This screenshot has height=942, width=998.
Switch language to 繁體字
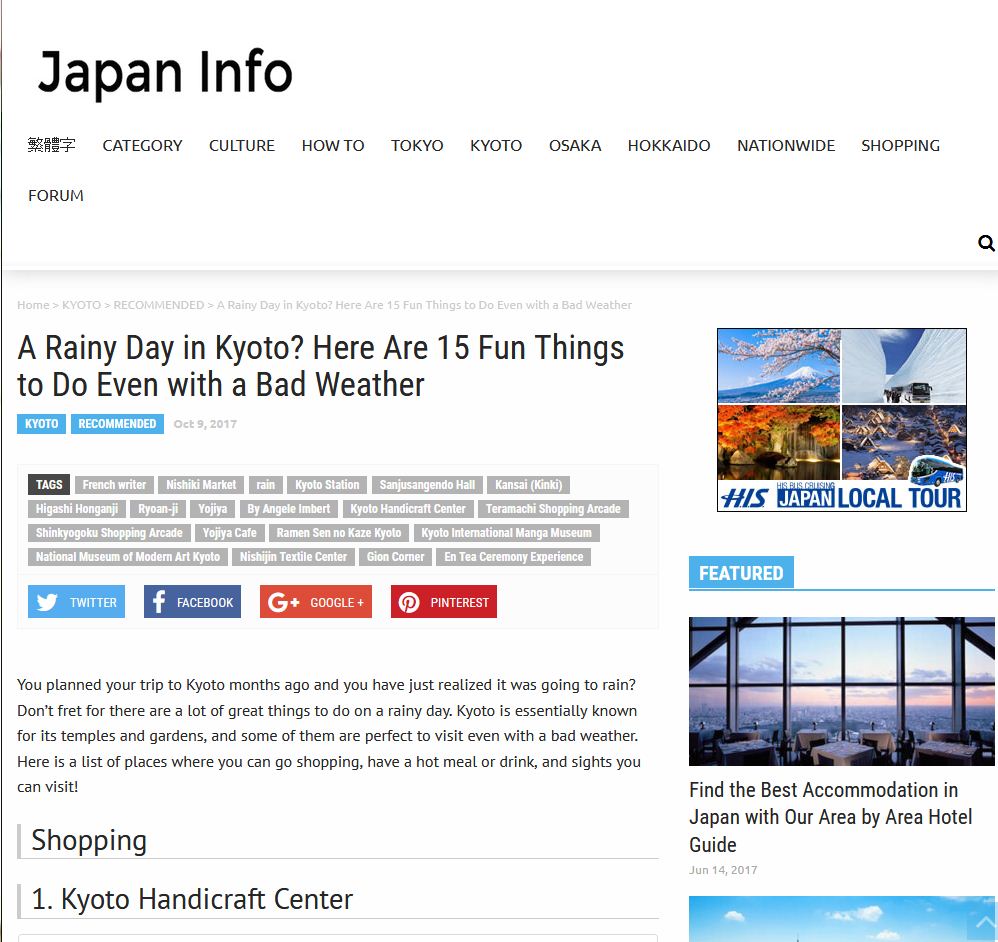pyautogui.click(x=51, y=145)
